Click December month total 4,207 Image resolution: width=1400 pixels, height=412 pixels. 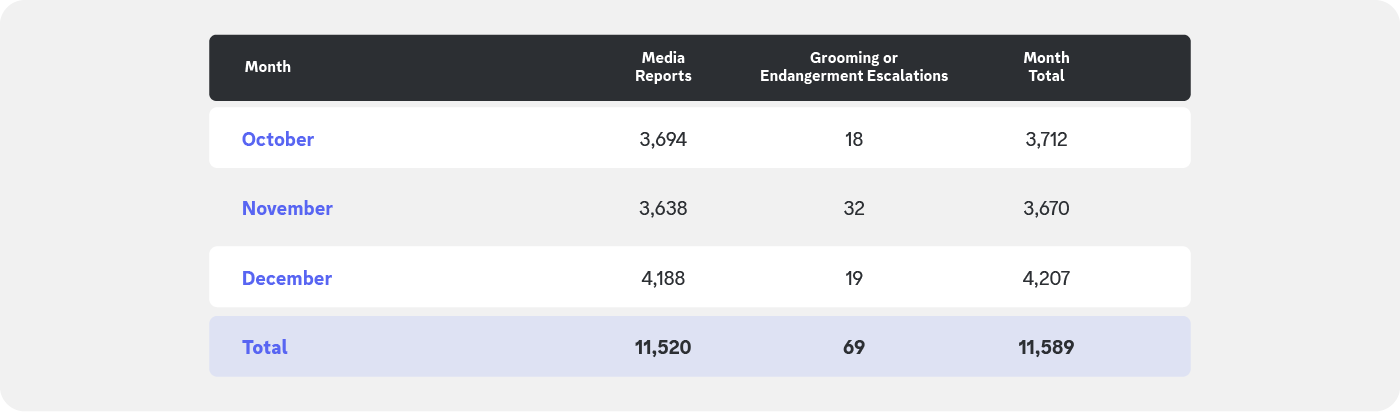(x=1046, y=278)
